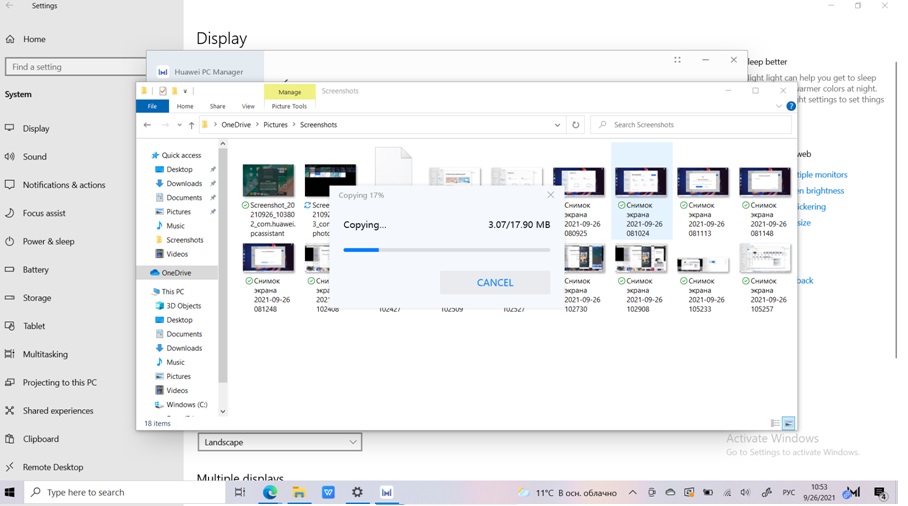Viewport: 908px width, 506px height.
Task: Show hidden system tray icons
Action: [x=632, y=492]
